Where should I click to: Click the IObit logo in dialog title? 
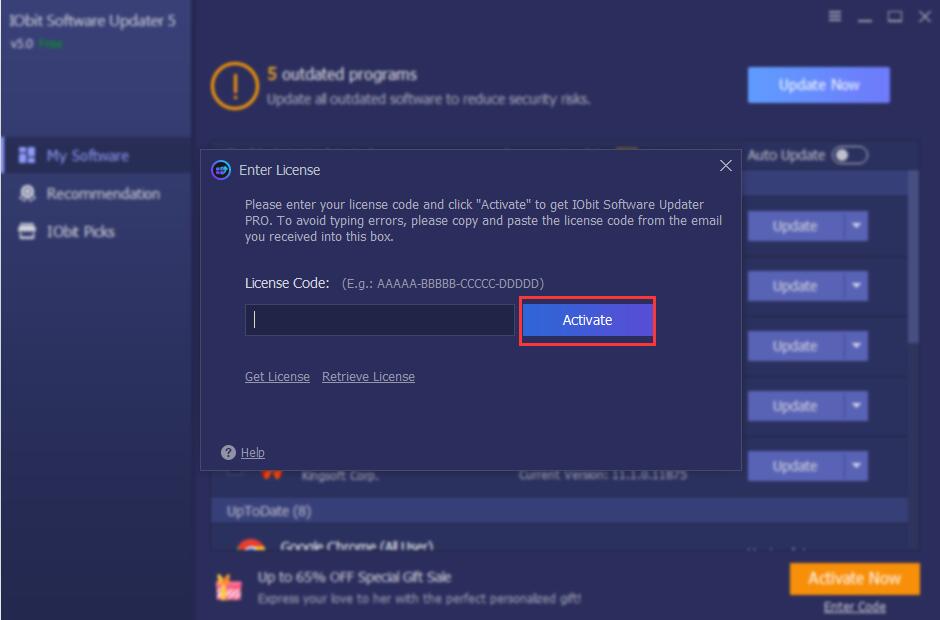(221, 170)
